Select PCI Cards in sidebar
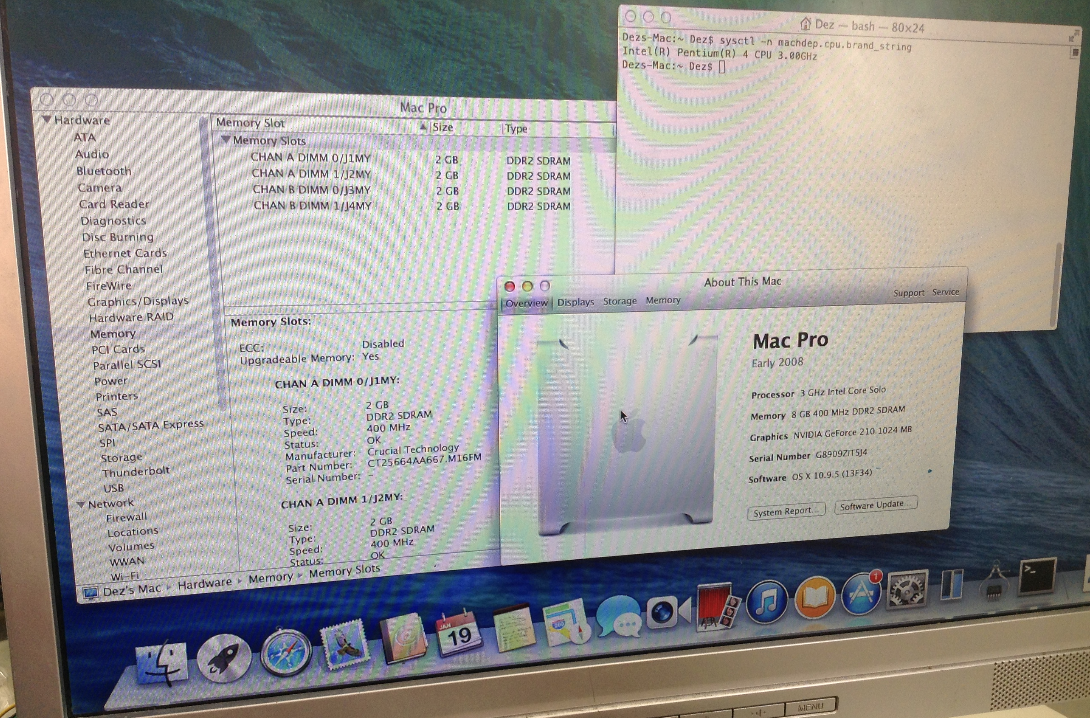1090x718 pixels. (118, 350)
